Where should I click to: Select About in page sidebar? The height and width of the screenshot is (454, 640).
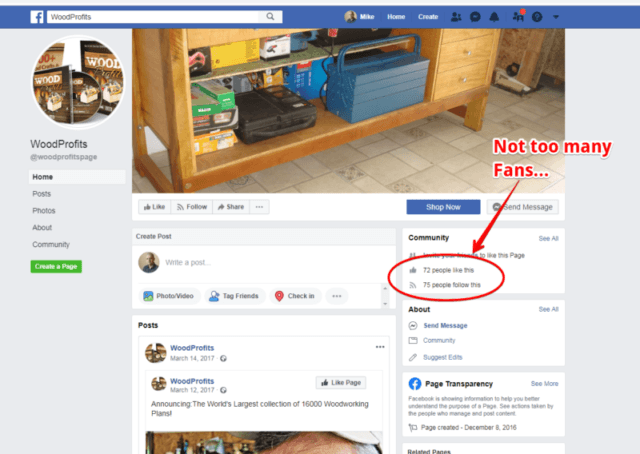tap(42, 227)
